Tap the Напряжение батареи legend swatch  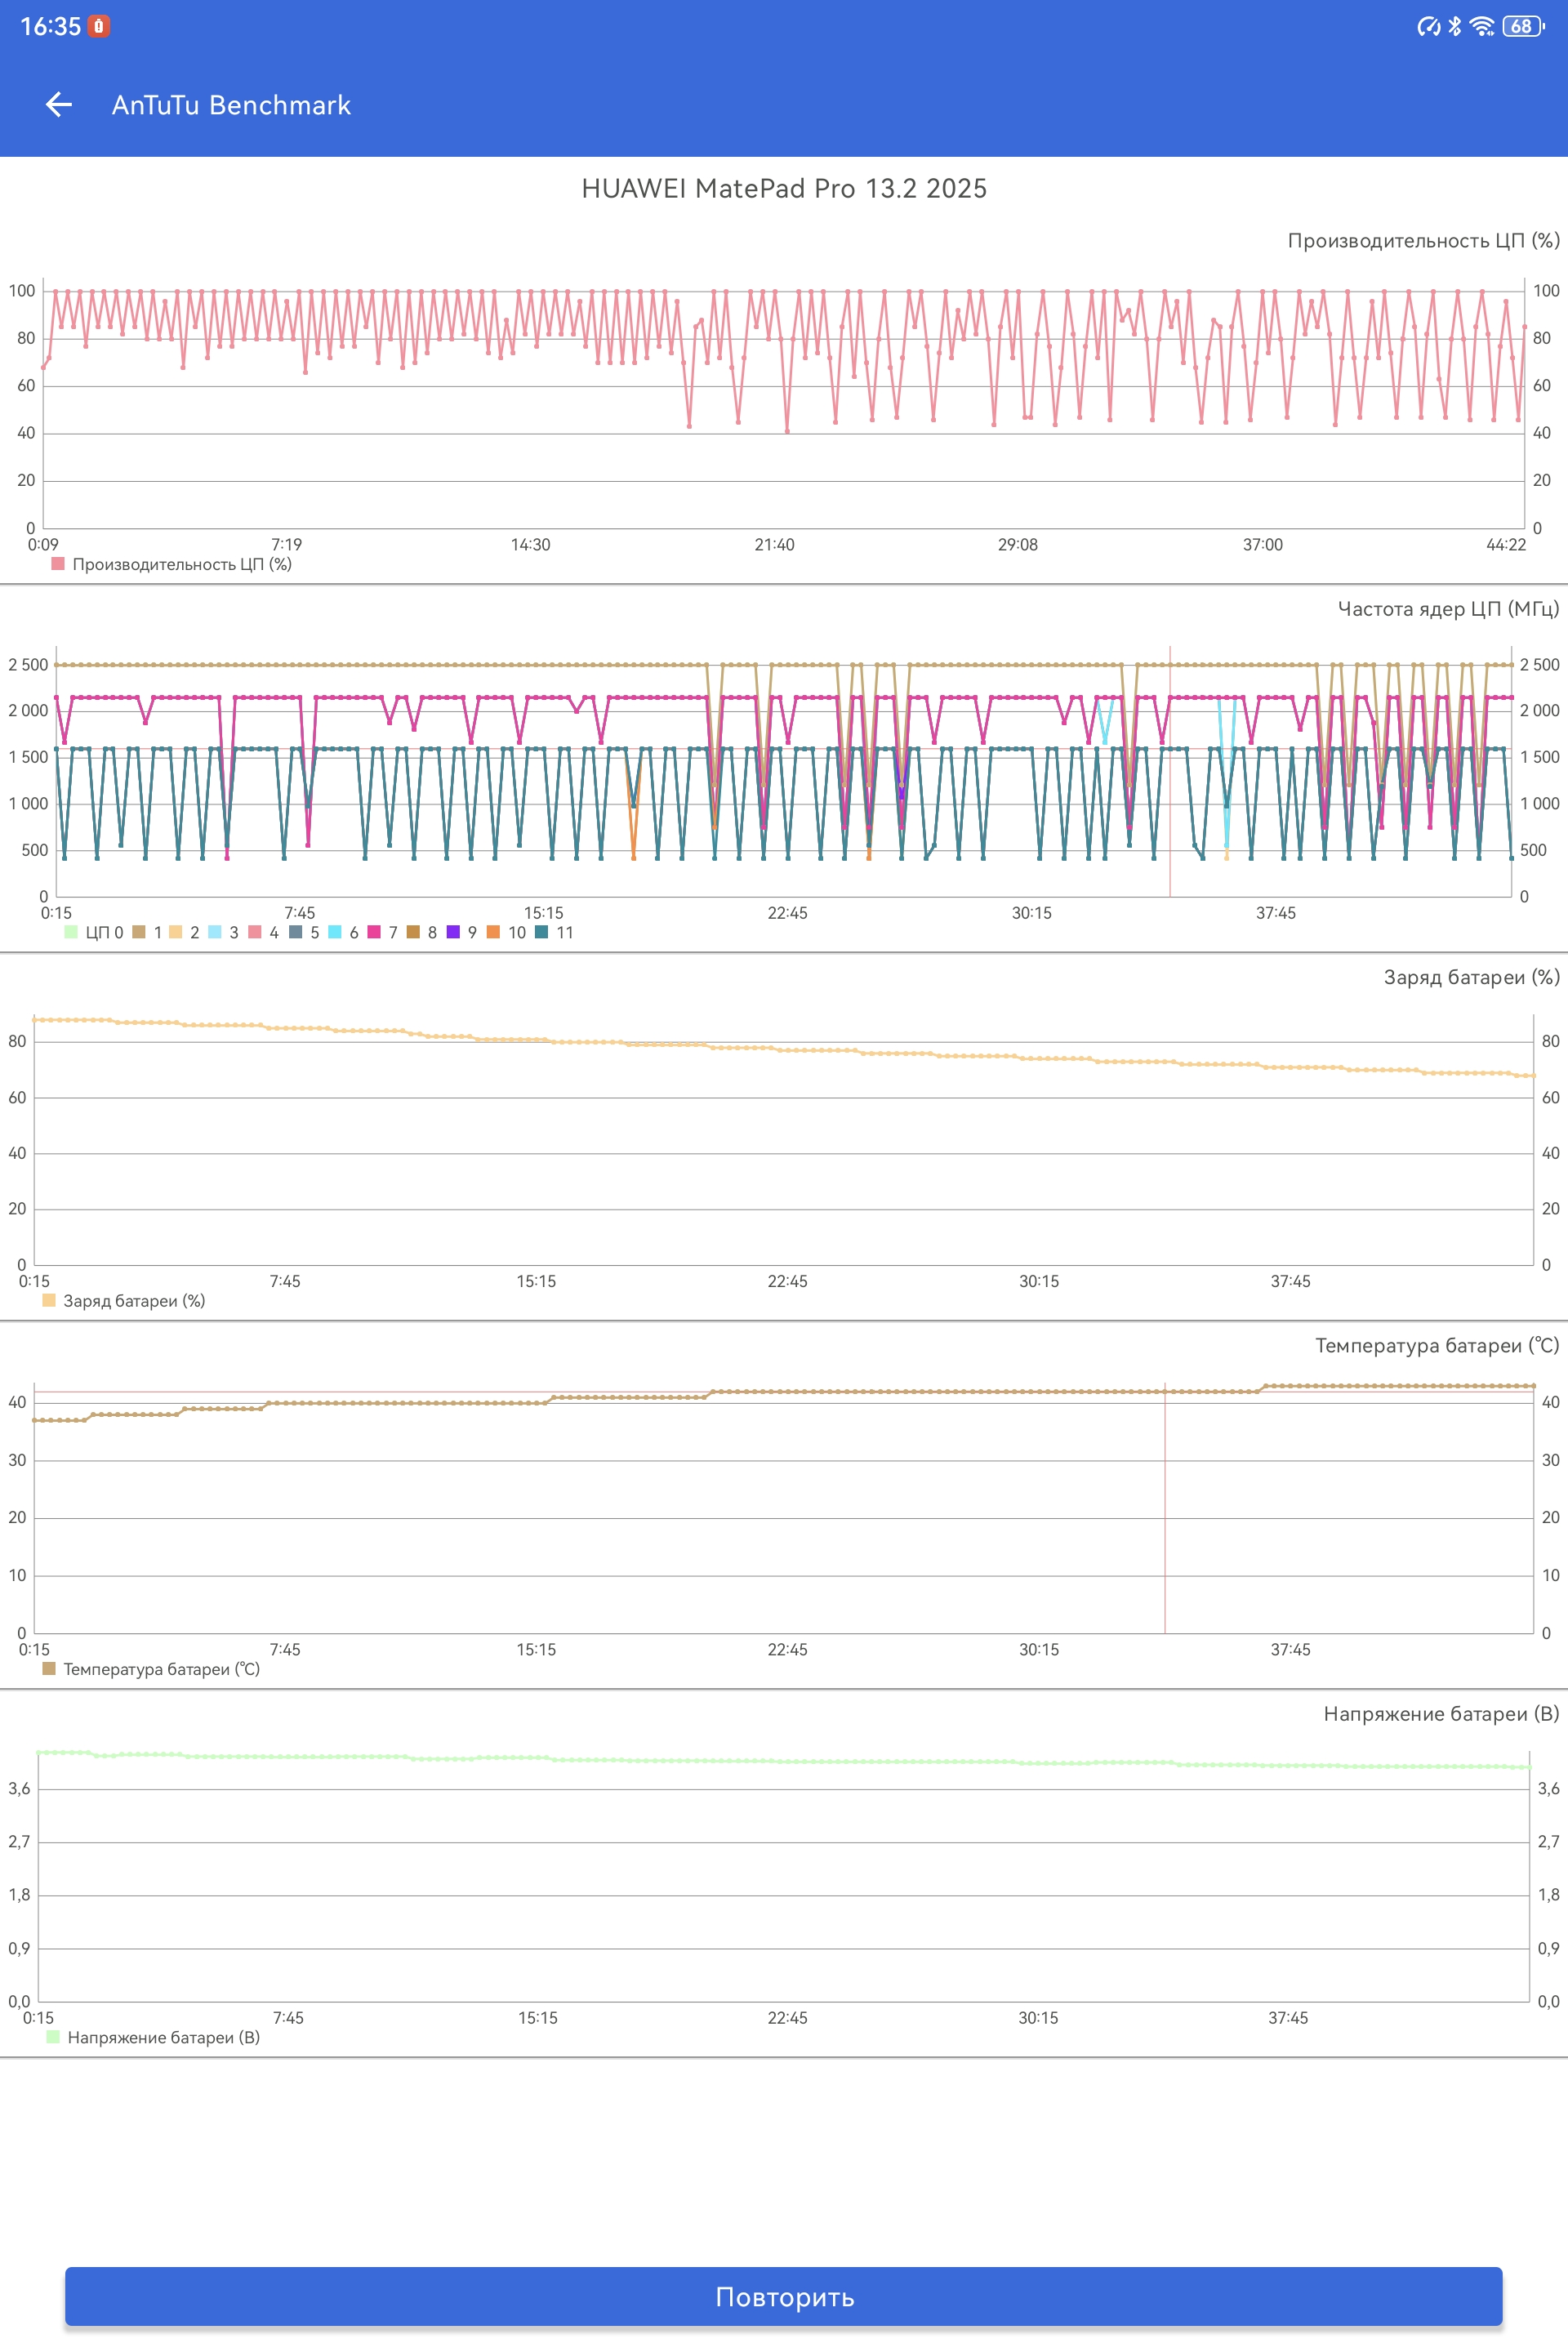pos(53,2037)
